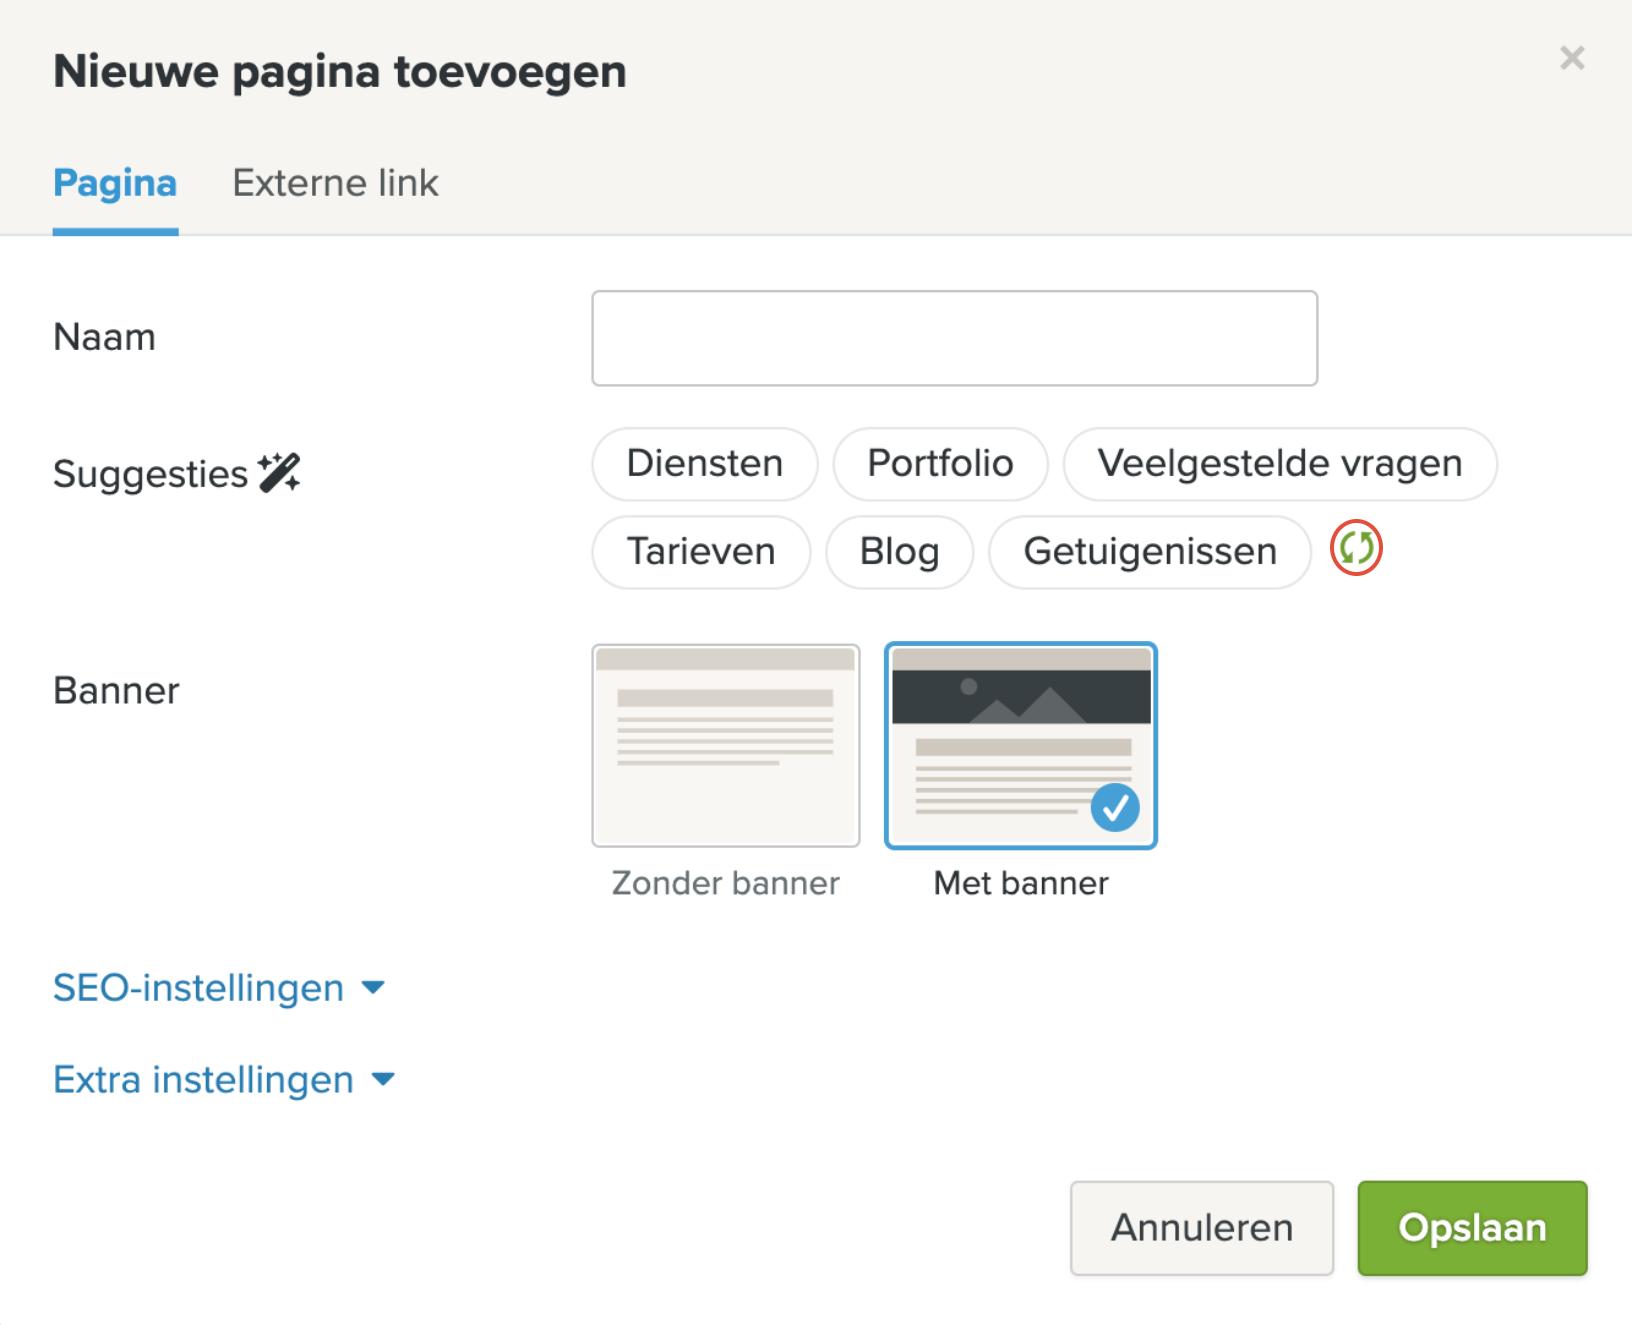Expand SEO-instellingen section
This screenshot has height=1325, width=1632.
point(199,988)
